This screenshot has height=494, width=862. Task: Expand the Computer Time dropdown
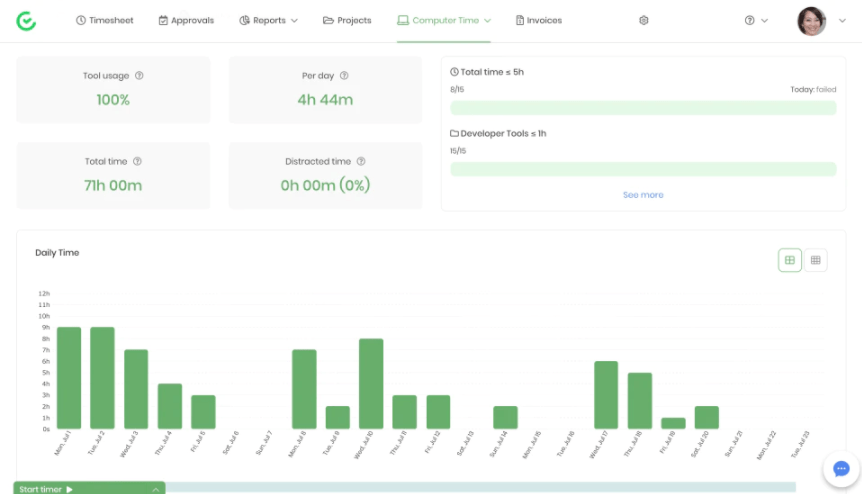[x=444, y=20]
